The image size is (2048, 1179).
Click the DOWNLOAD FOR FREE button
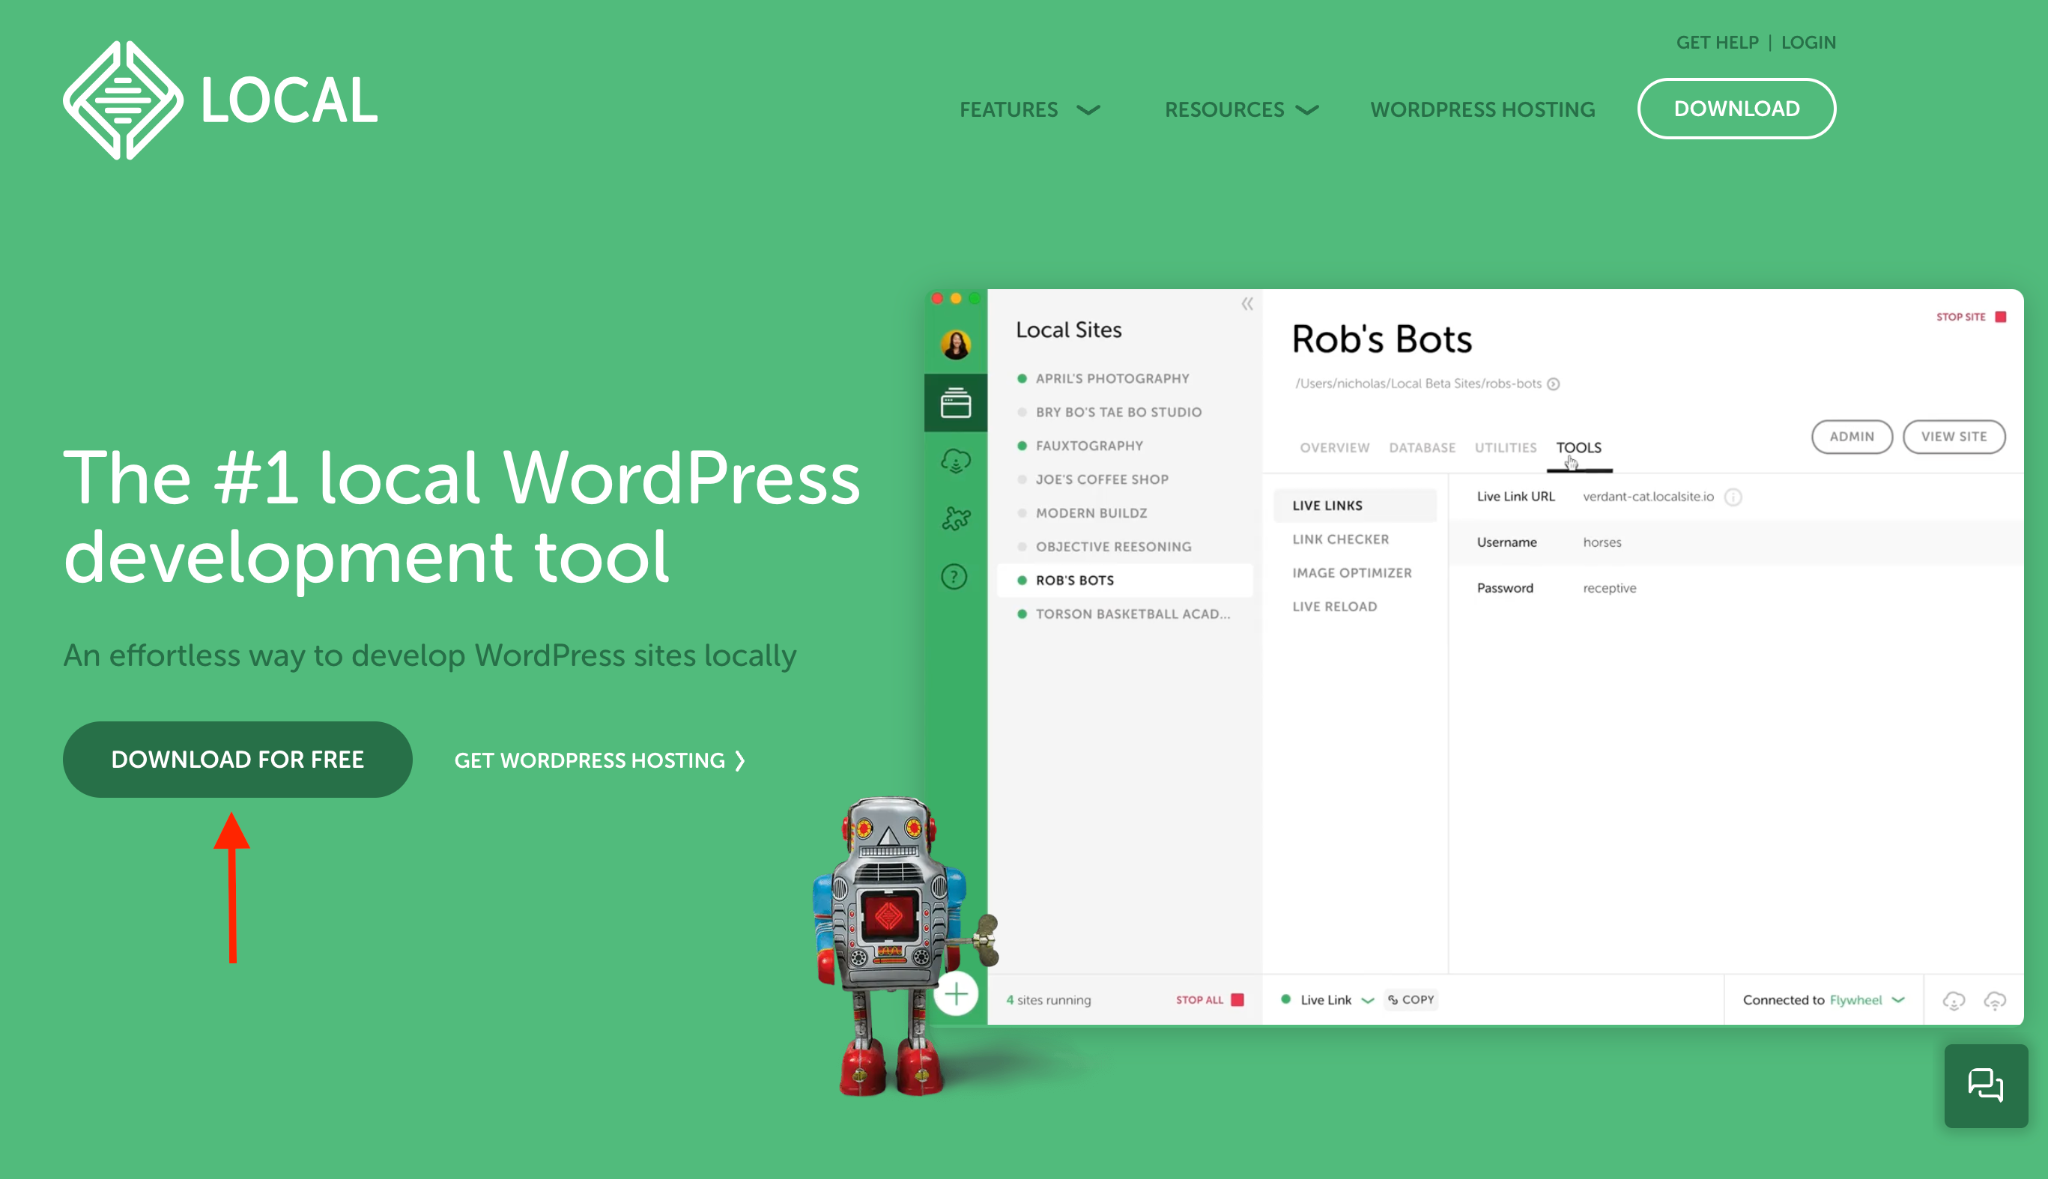237,759
